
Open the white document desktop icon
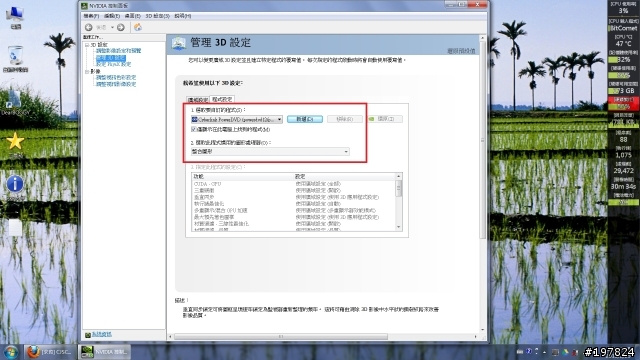16,228
